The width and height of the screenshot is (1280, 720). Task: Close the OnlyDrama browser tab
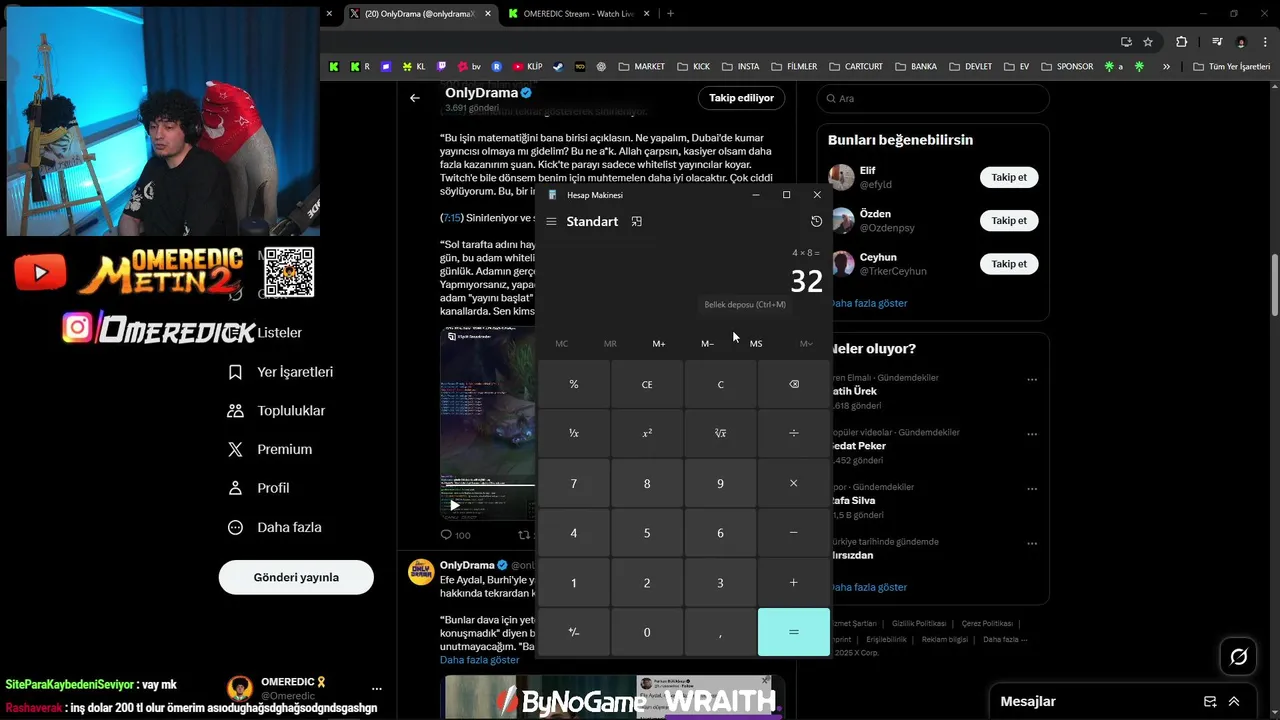click(488, 13)
